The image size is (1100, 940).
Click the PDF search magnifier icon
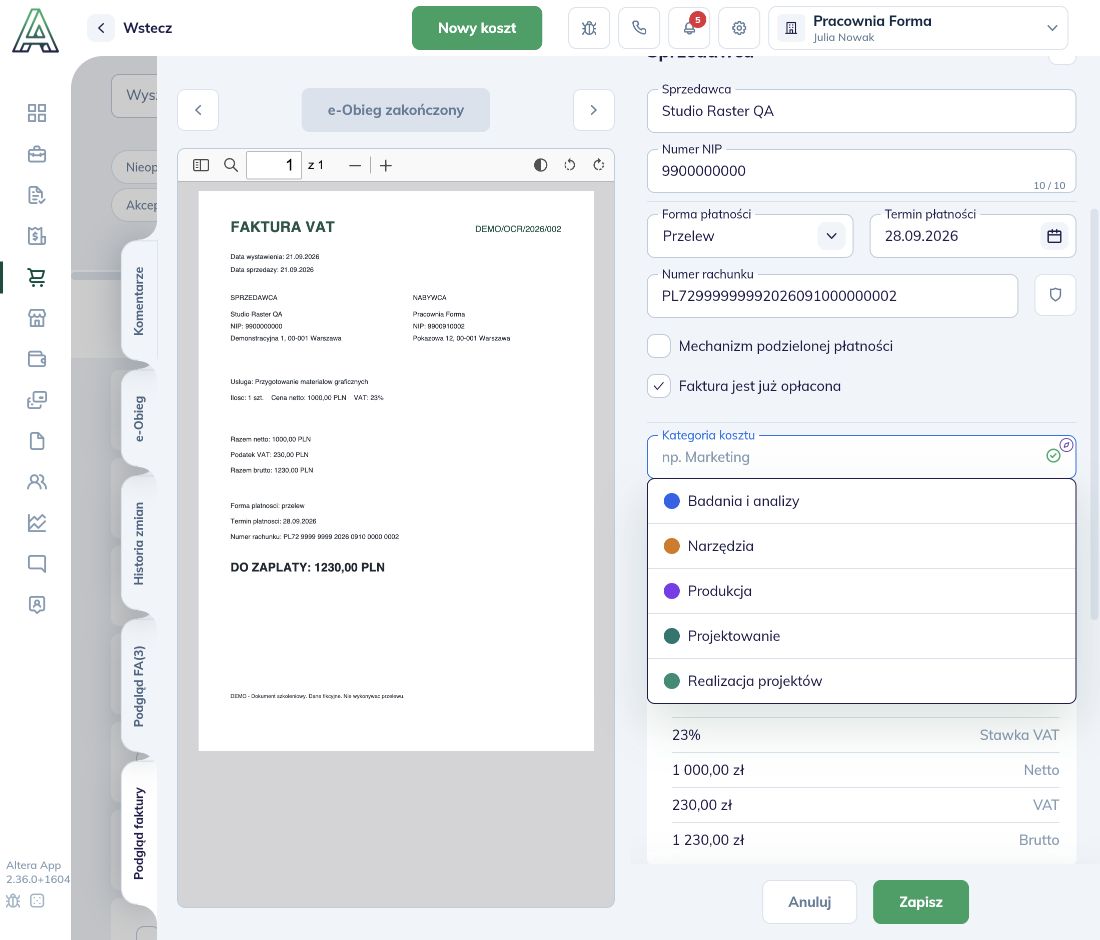coord(230,165)
